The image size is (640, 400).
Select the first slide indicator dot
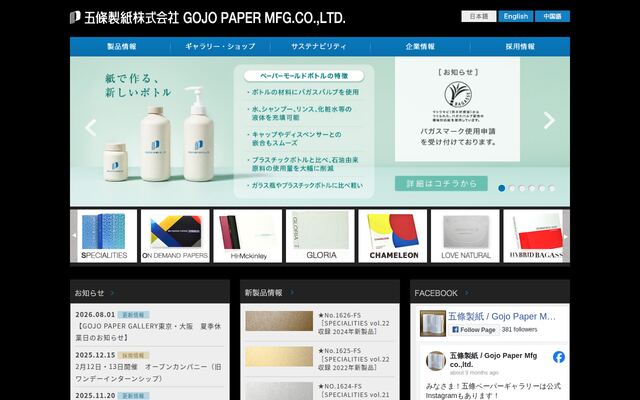pos(502,188)
